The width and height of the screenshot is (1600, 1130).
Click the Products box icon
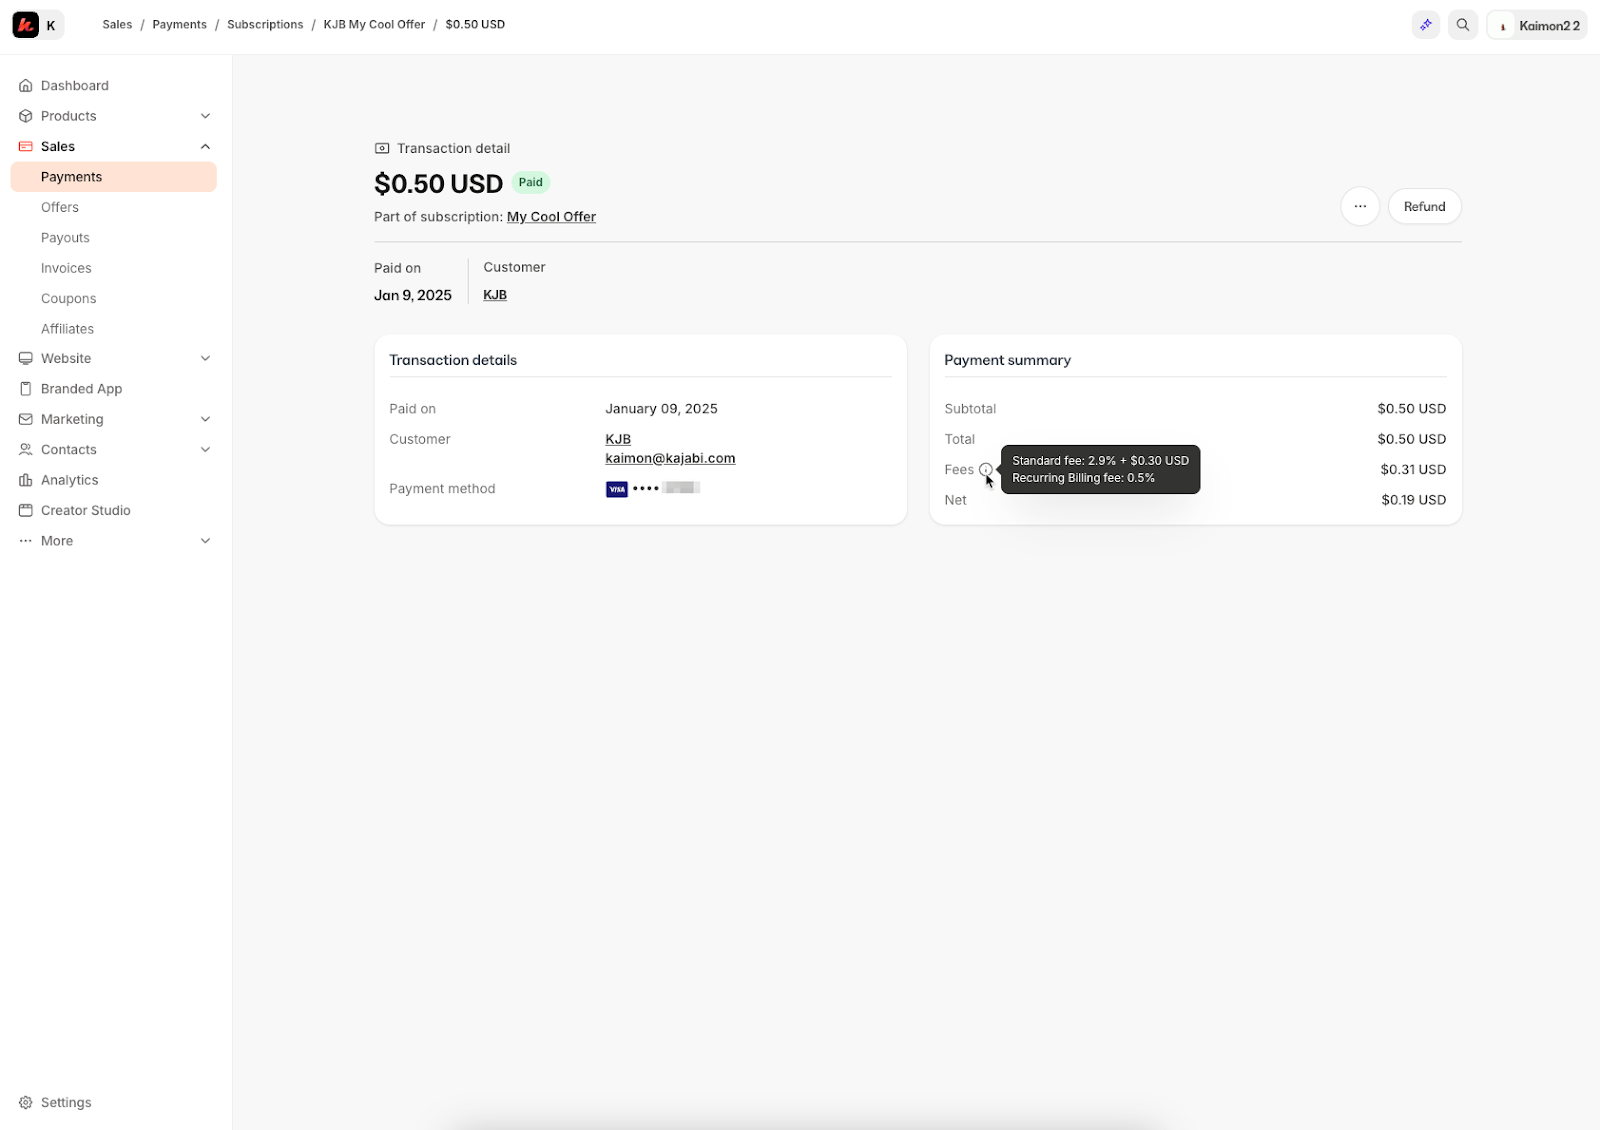click(26, 116)
